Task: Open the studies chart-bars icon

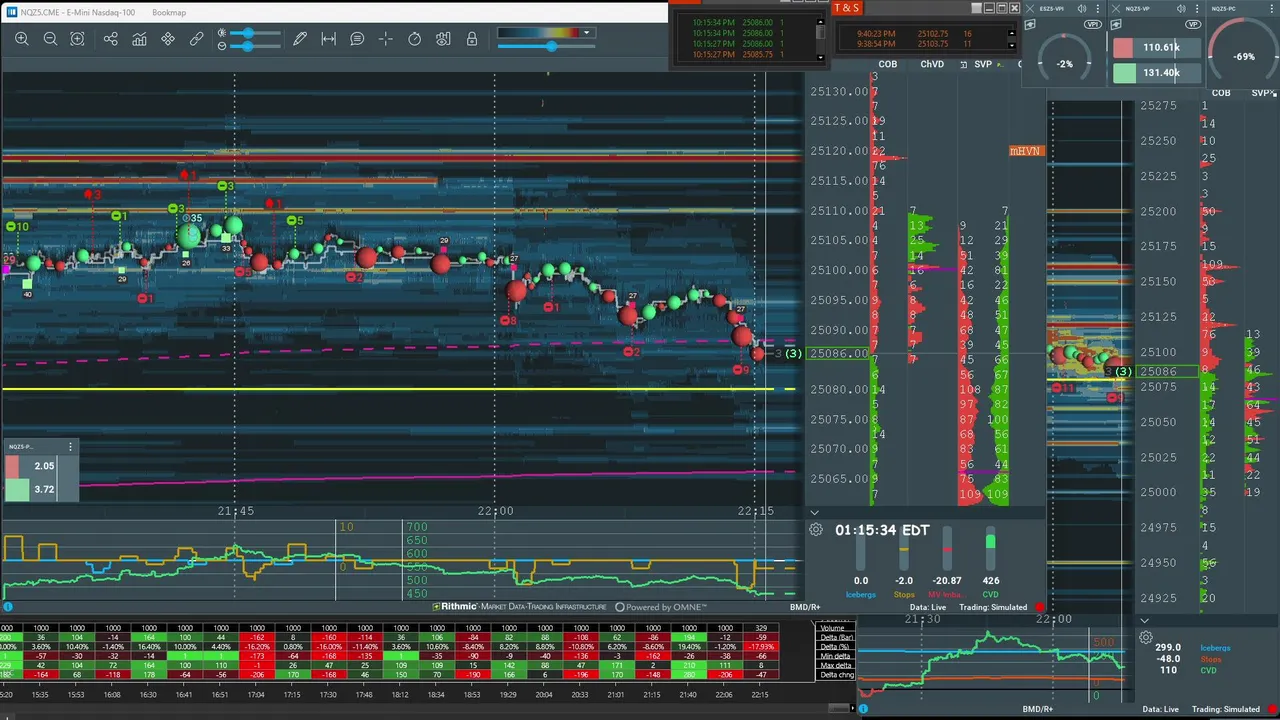Action: 139,39
